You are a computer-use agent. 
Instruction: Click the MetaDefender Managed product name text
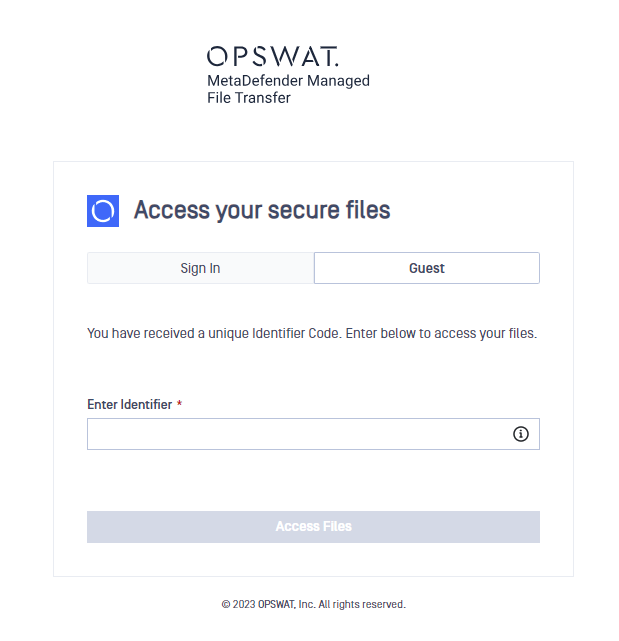click(288, 81)
